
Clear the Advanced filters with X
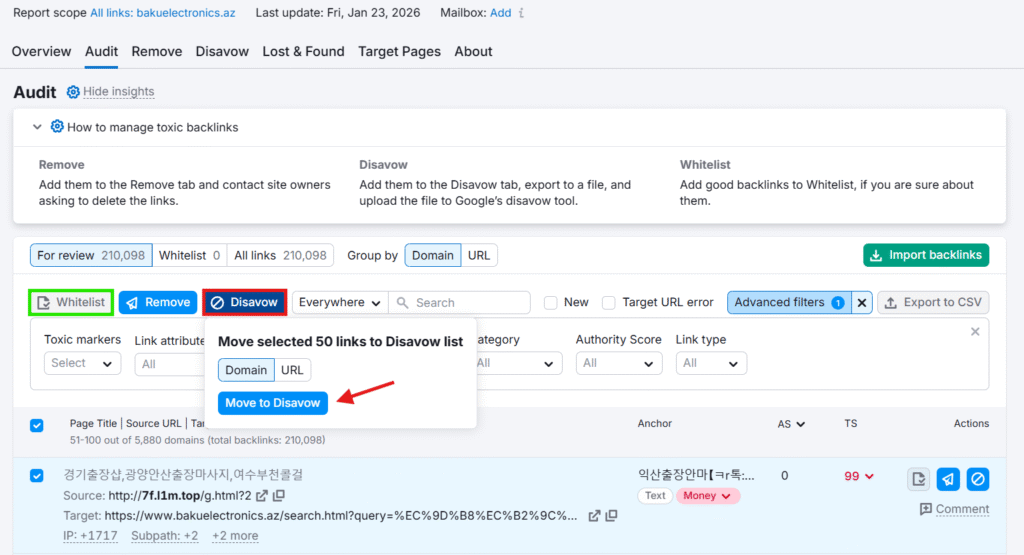(x=862, y=302)
